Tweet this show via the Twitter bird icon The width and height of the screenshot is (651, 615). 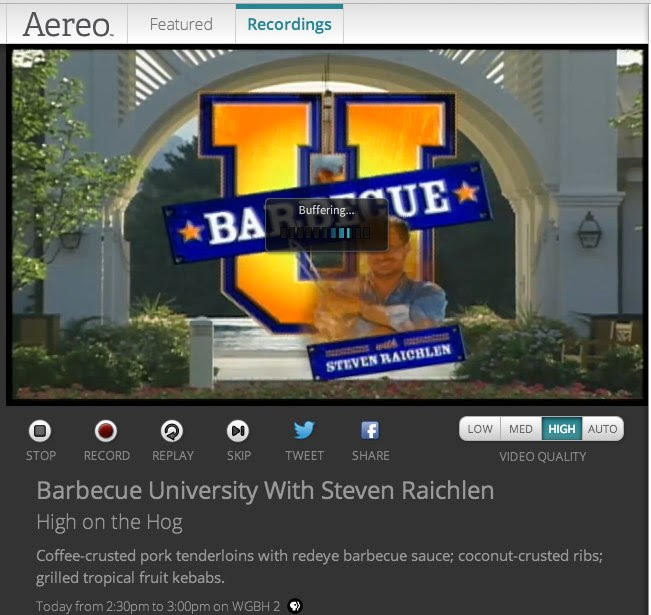click(304, 430)
